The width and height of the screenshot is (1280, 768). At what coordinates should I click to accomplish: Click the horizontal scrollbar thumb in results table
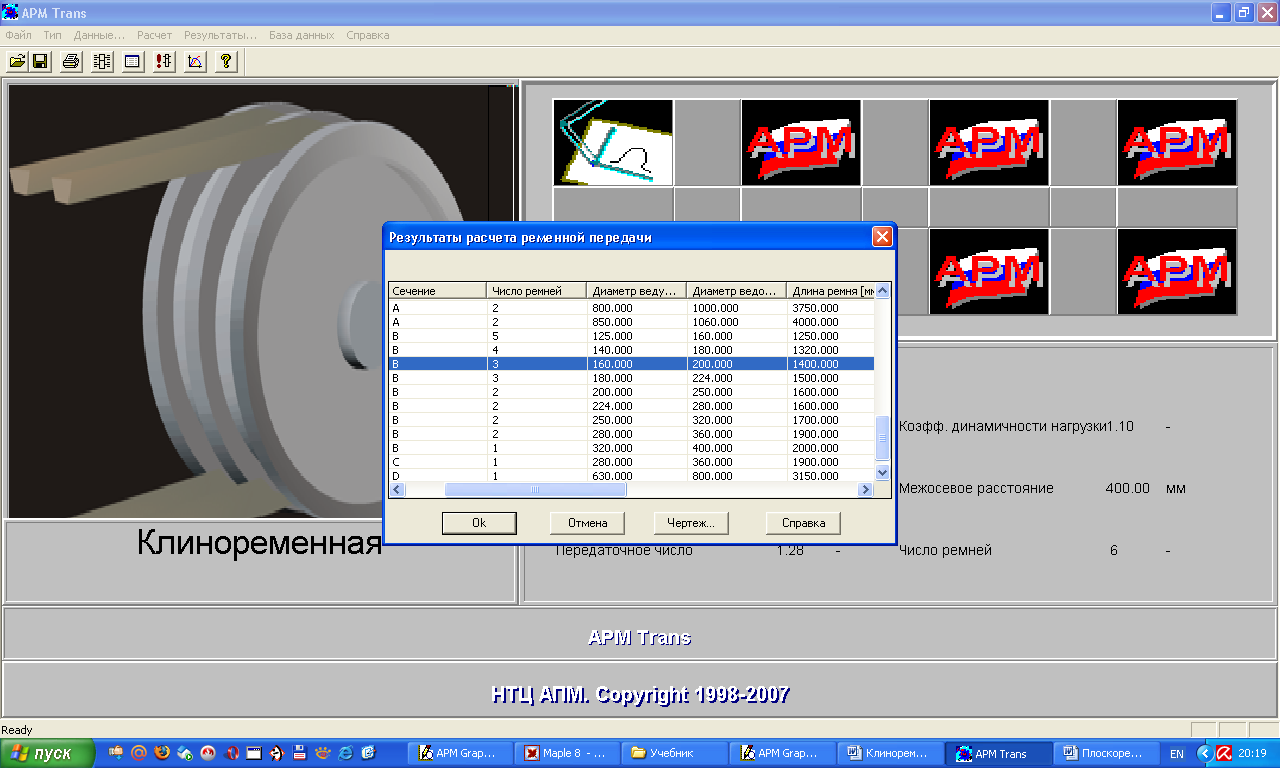pos(535,489)
